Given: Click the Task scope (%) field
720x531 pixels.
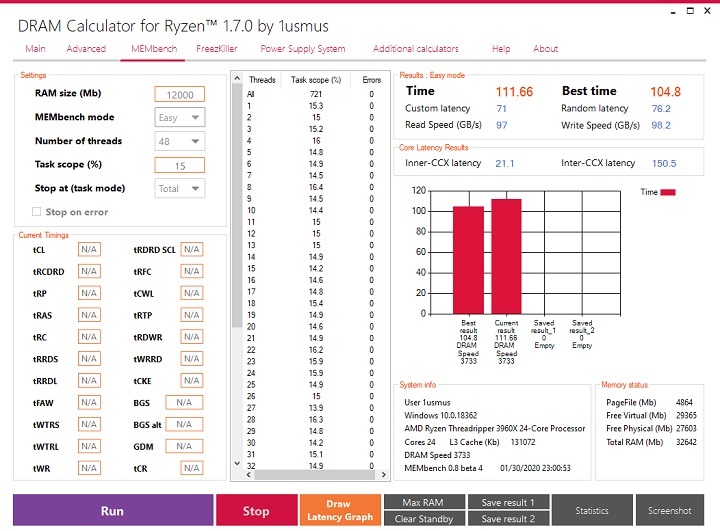Looking at the screenshot, I should tap(180, 165).
